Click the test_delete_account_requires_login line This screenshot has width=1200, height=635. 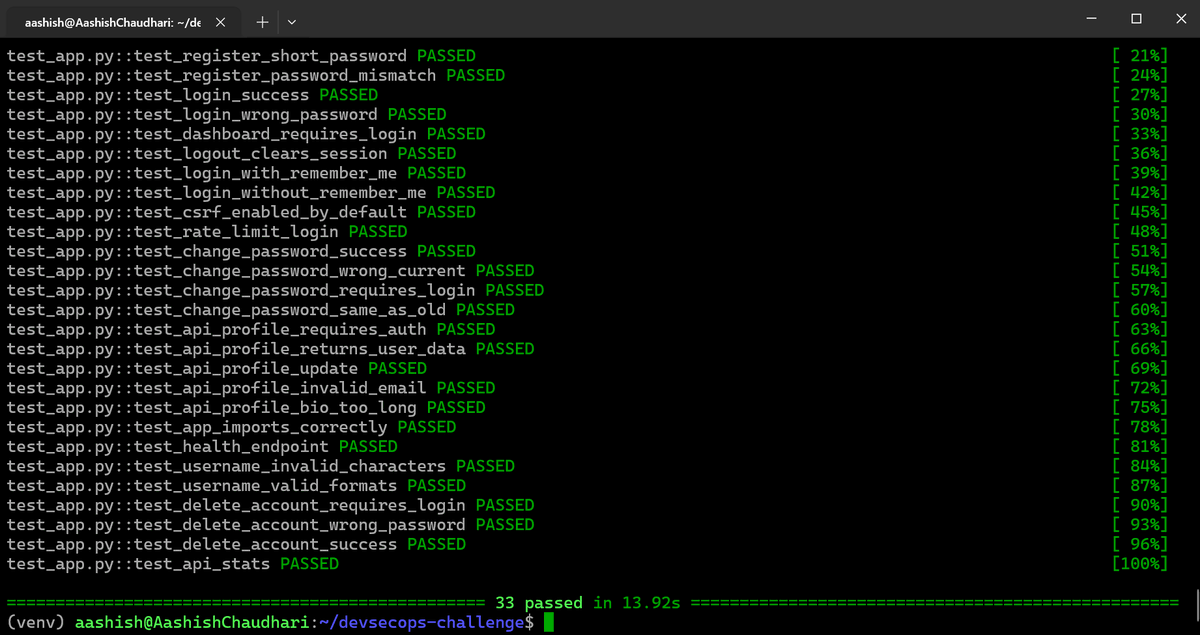pyautogui.click(x=271, y=505)
